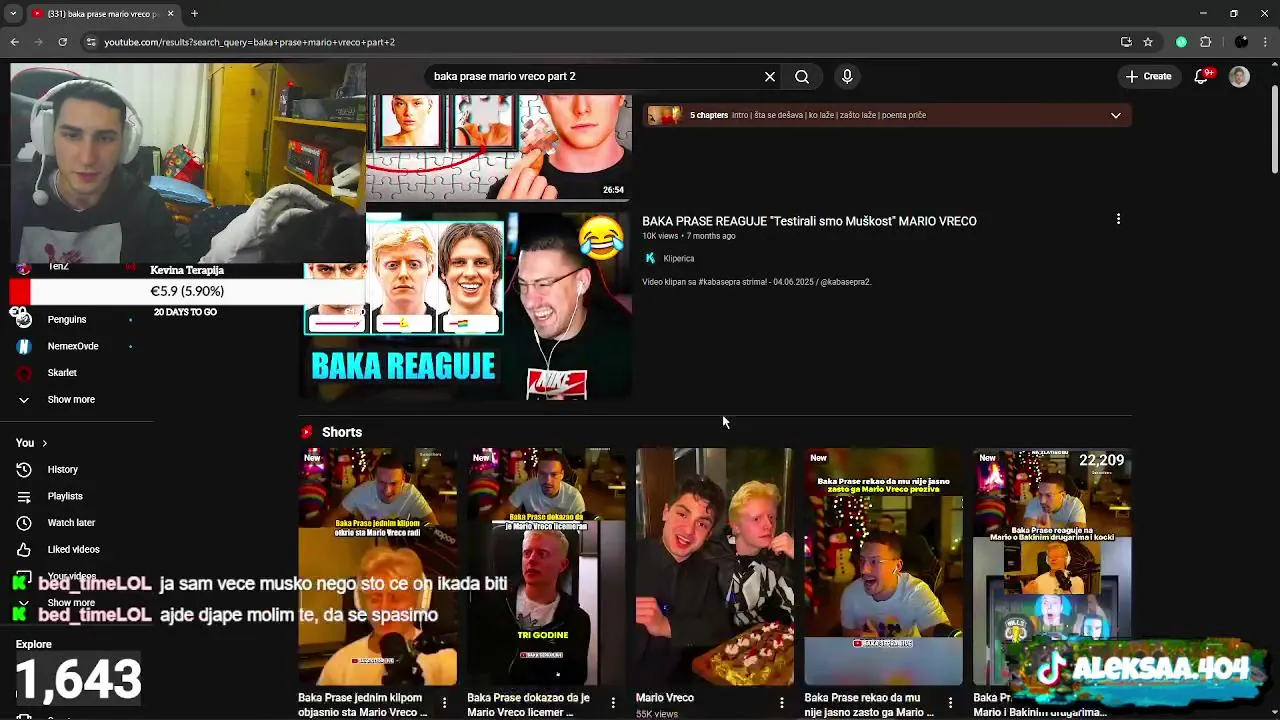Open the BAKA PRASE REAGUJE Testirali smo Muškost title
Screen dimensions: 1280x720
click(809, 221)
